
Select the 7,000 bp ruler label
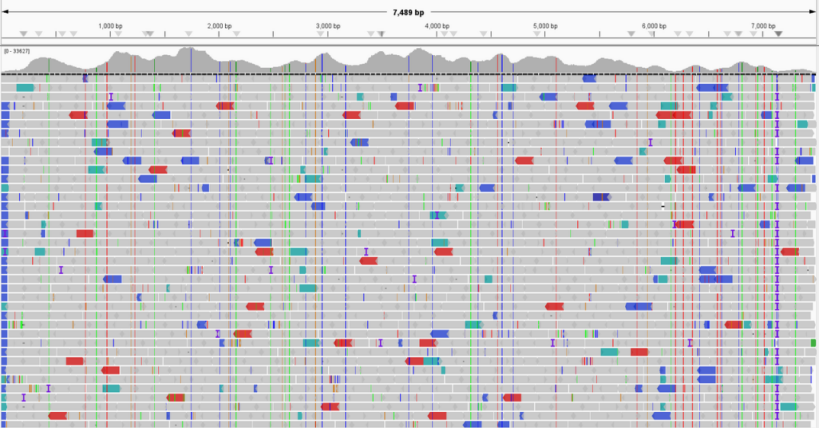(762, 25)
